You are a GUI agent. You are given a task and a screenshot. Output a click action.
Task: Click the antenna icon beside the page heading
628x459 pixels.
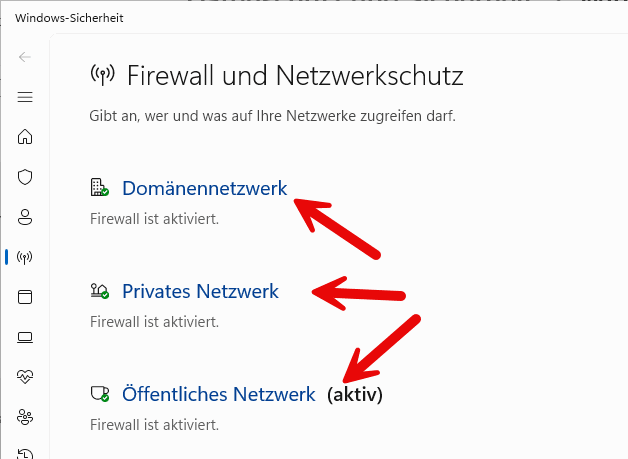[102, 74]
